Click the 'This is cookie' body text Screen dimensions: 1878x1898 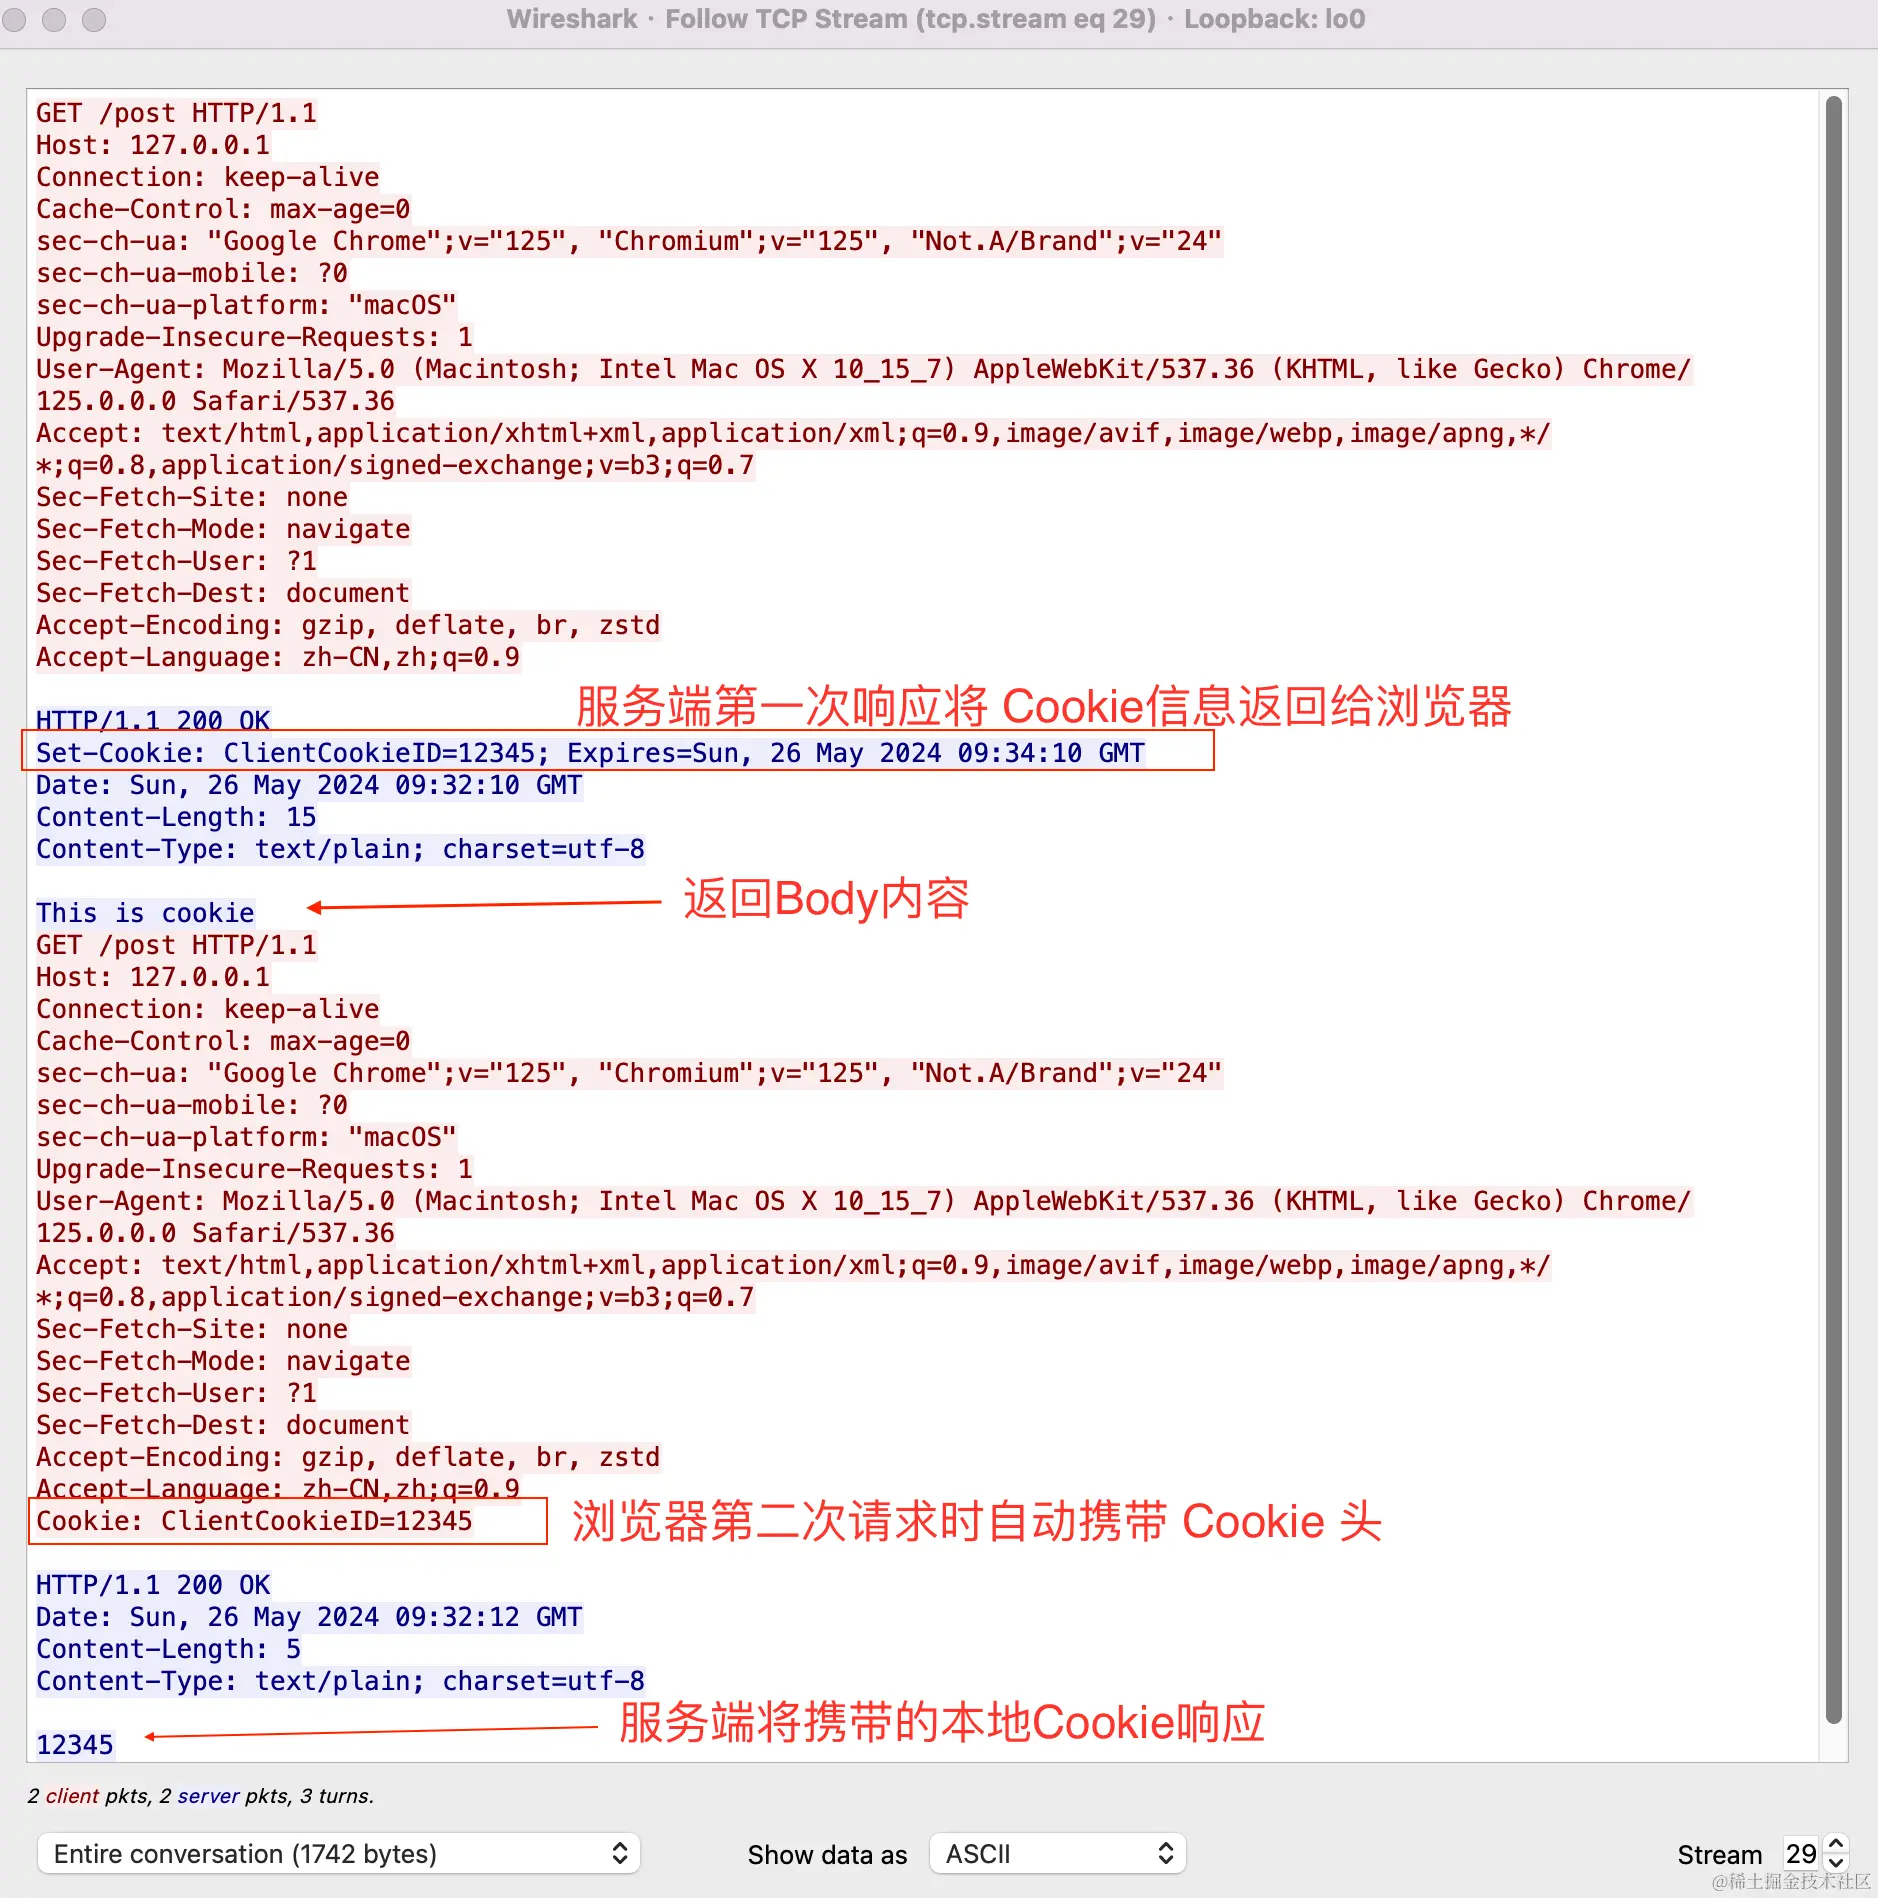pos(145,913)
